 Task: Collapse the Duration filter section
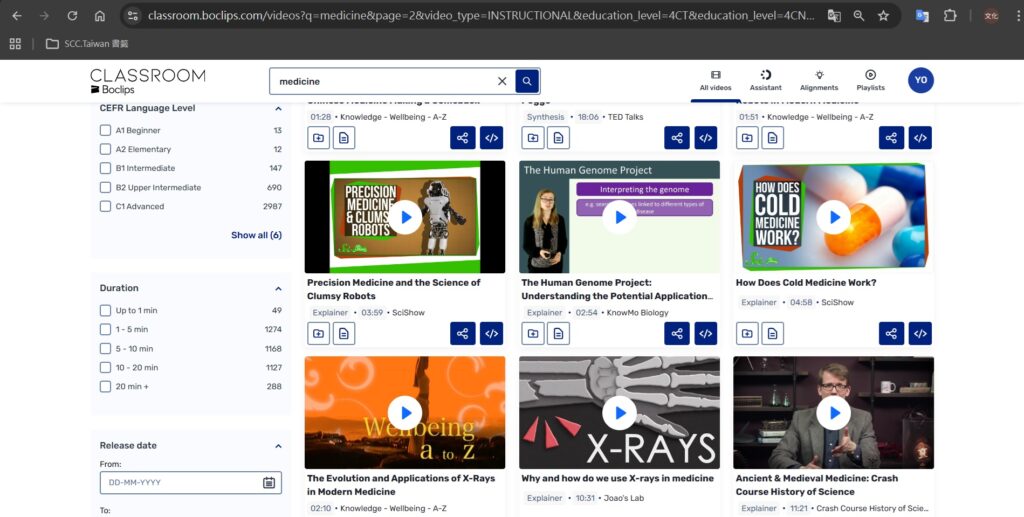pos(278,288)
